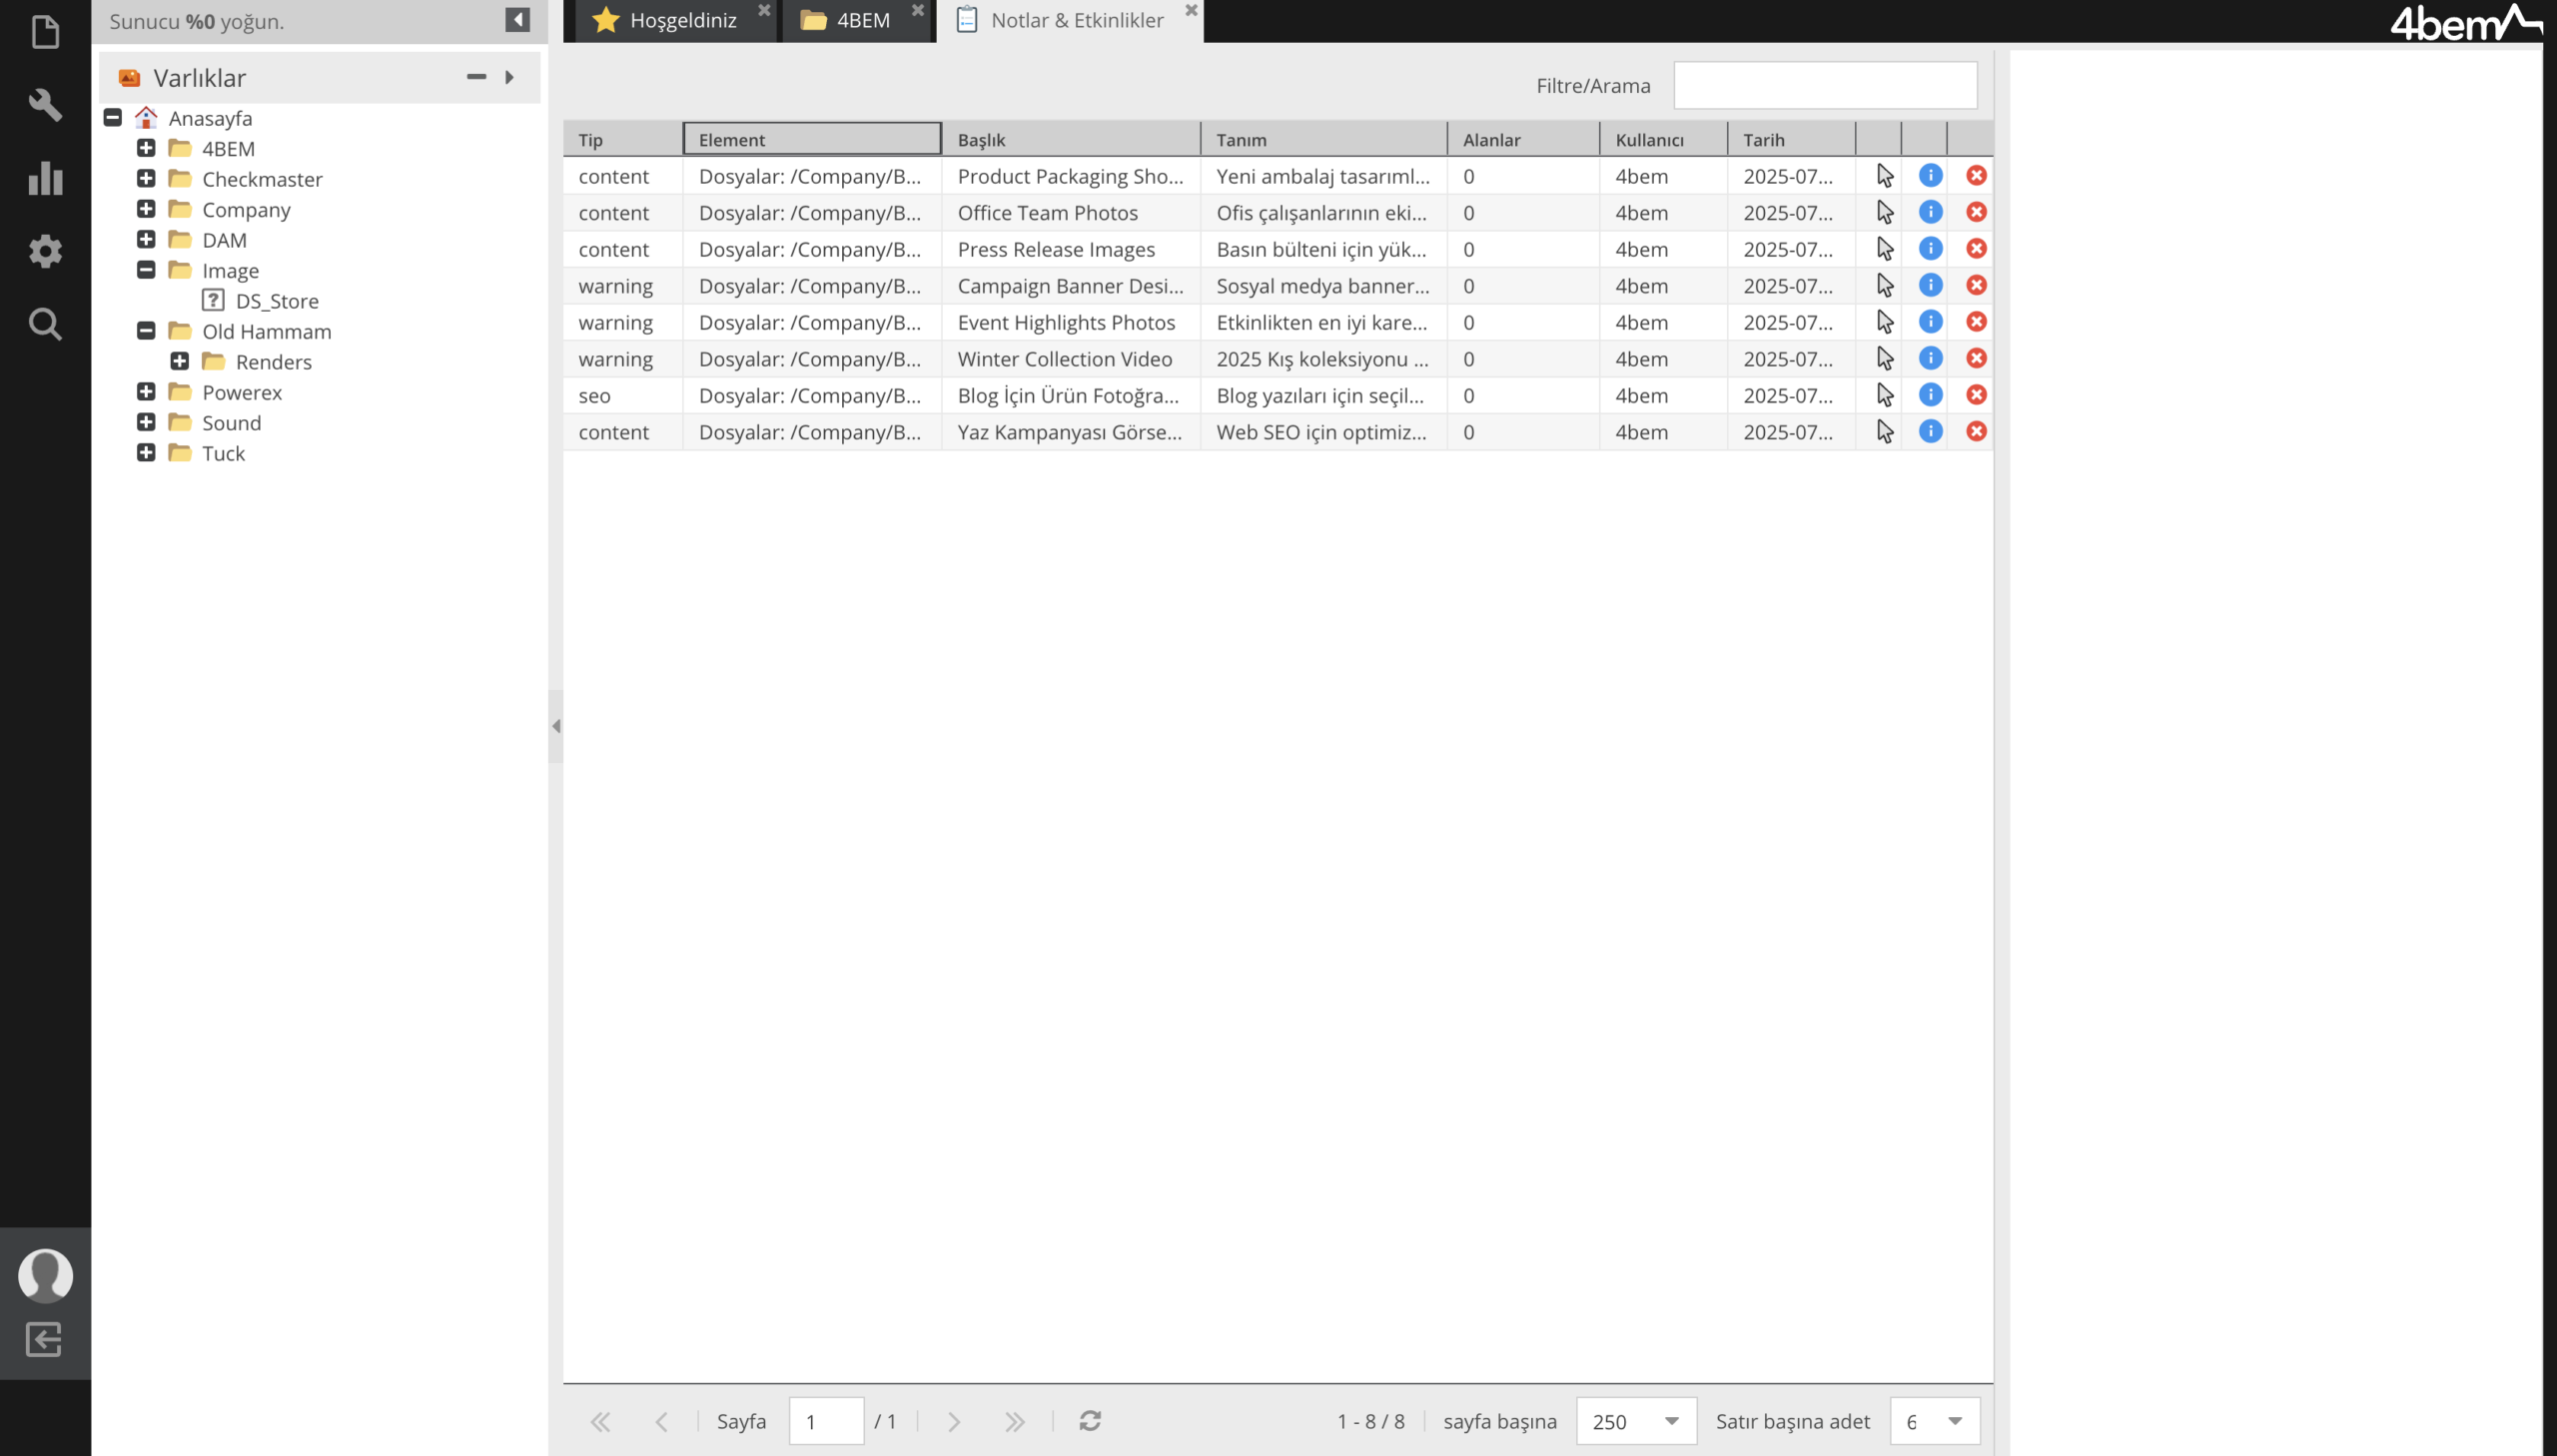Delete the Office Team Photos note

click(1976, 212)
